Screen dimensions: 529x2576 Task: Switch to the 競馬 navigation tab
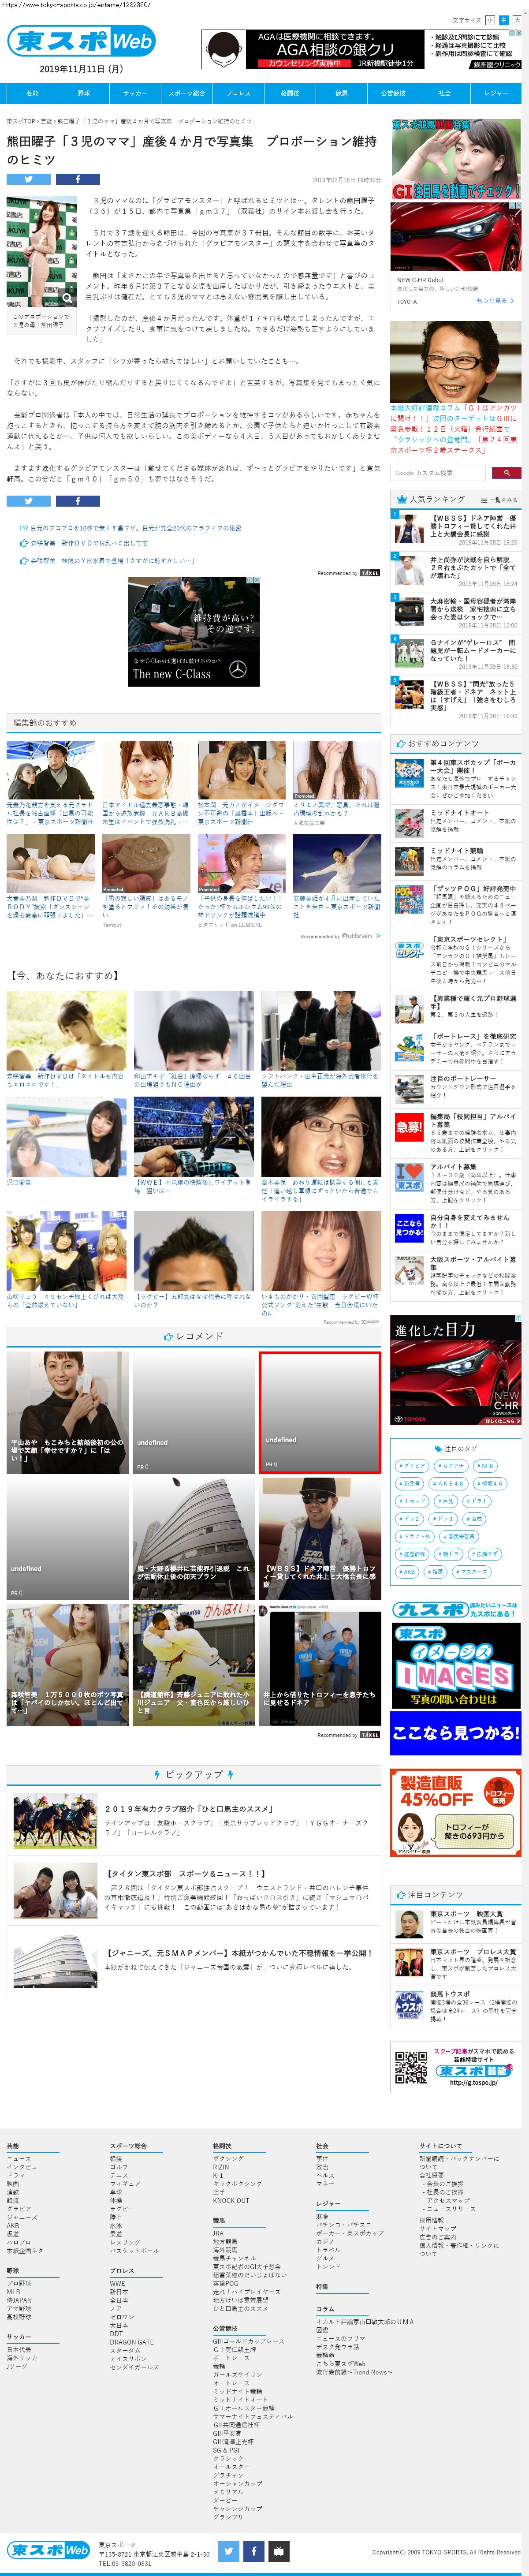(341, 93)
